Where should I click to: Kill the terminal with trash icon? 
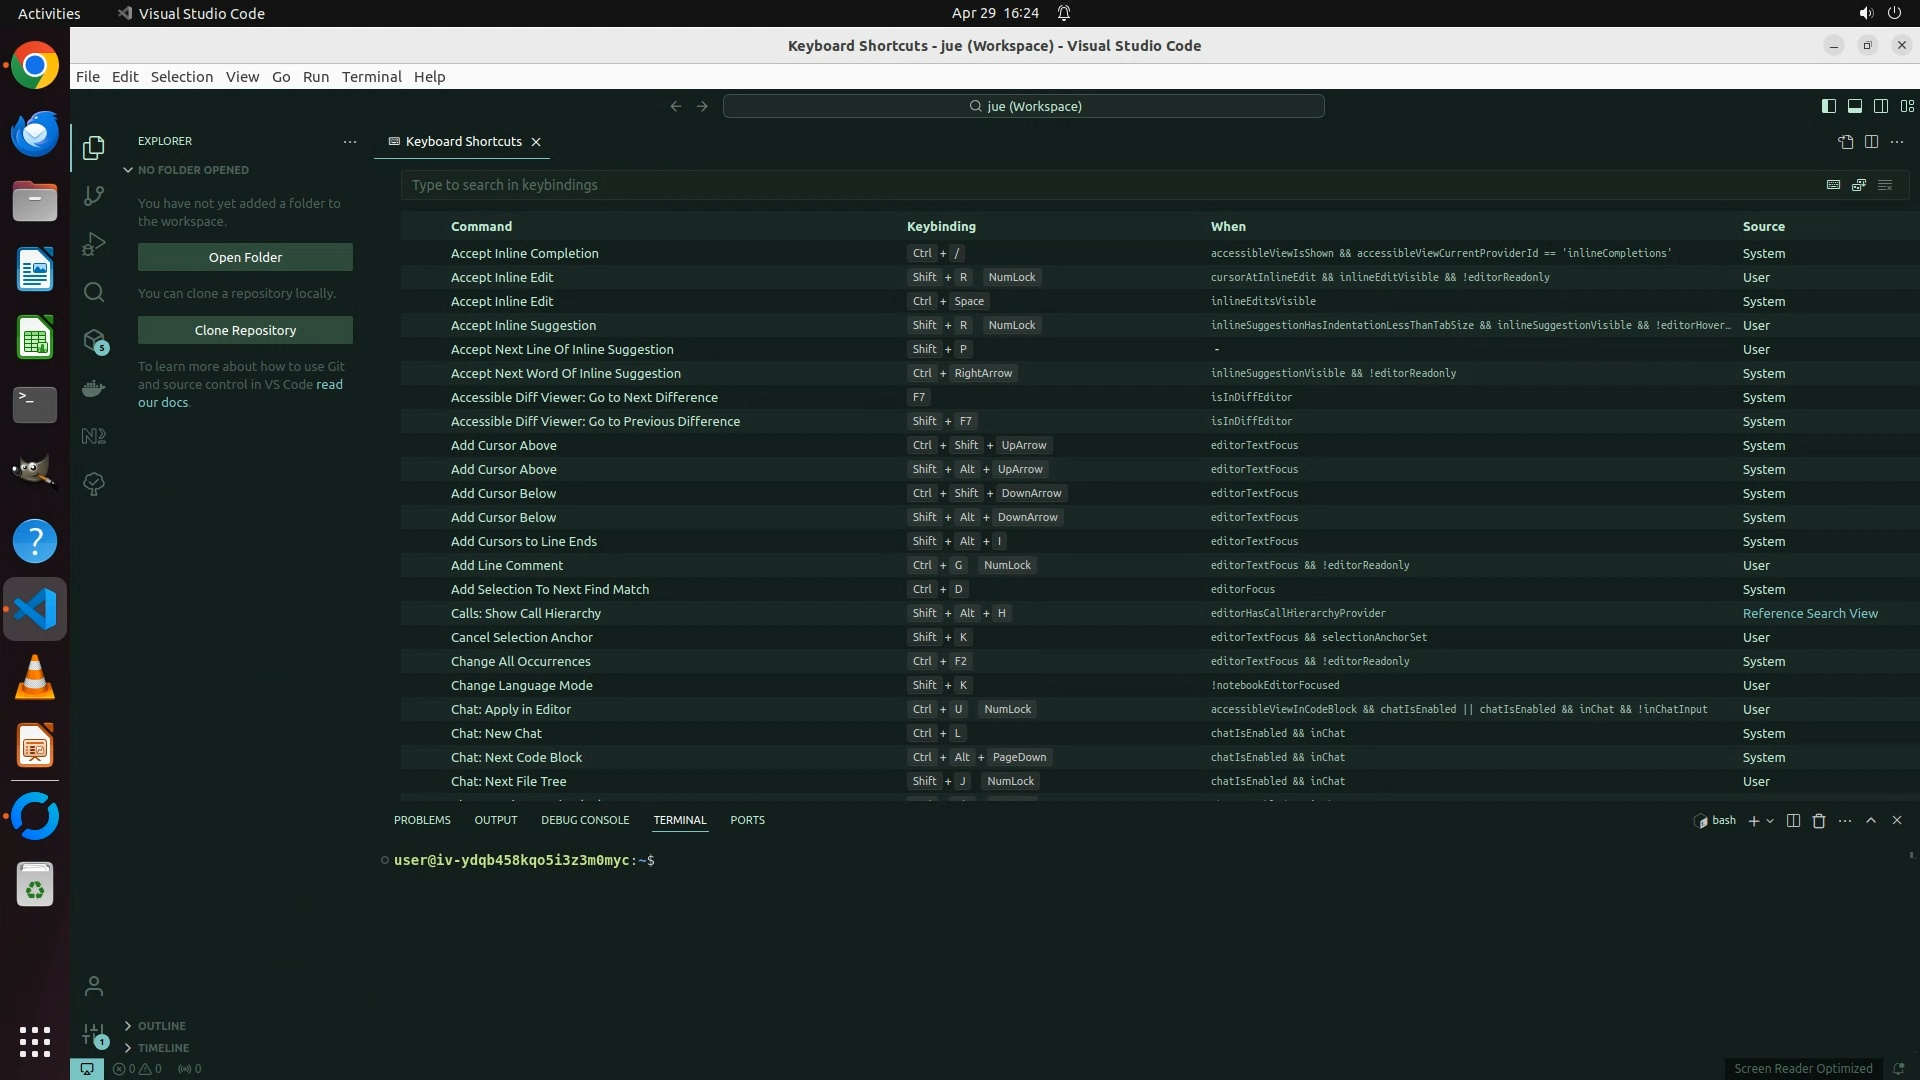pyautogui.click(x=1819, y=821)
